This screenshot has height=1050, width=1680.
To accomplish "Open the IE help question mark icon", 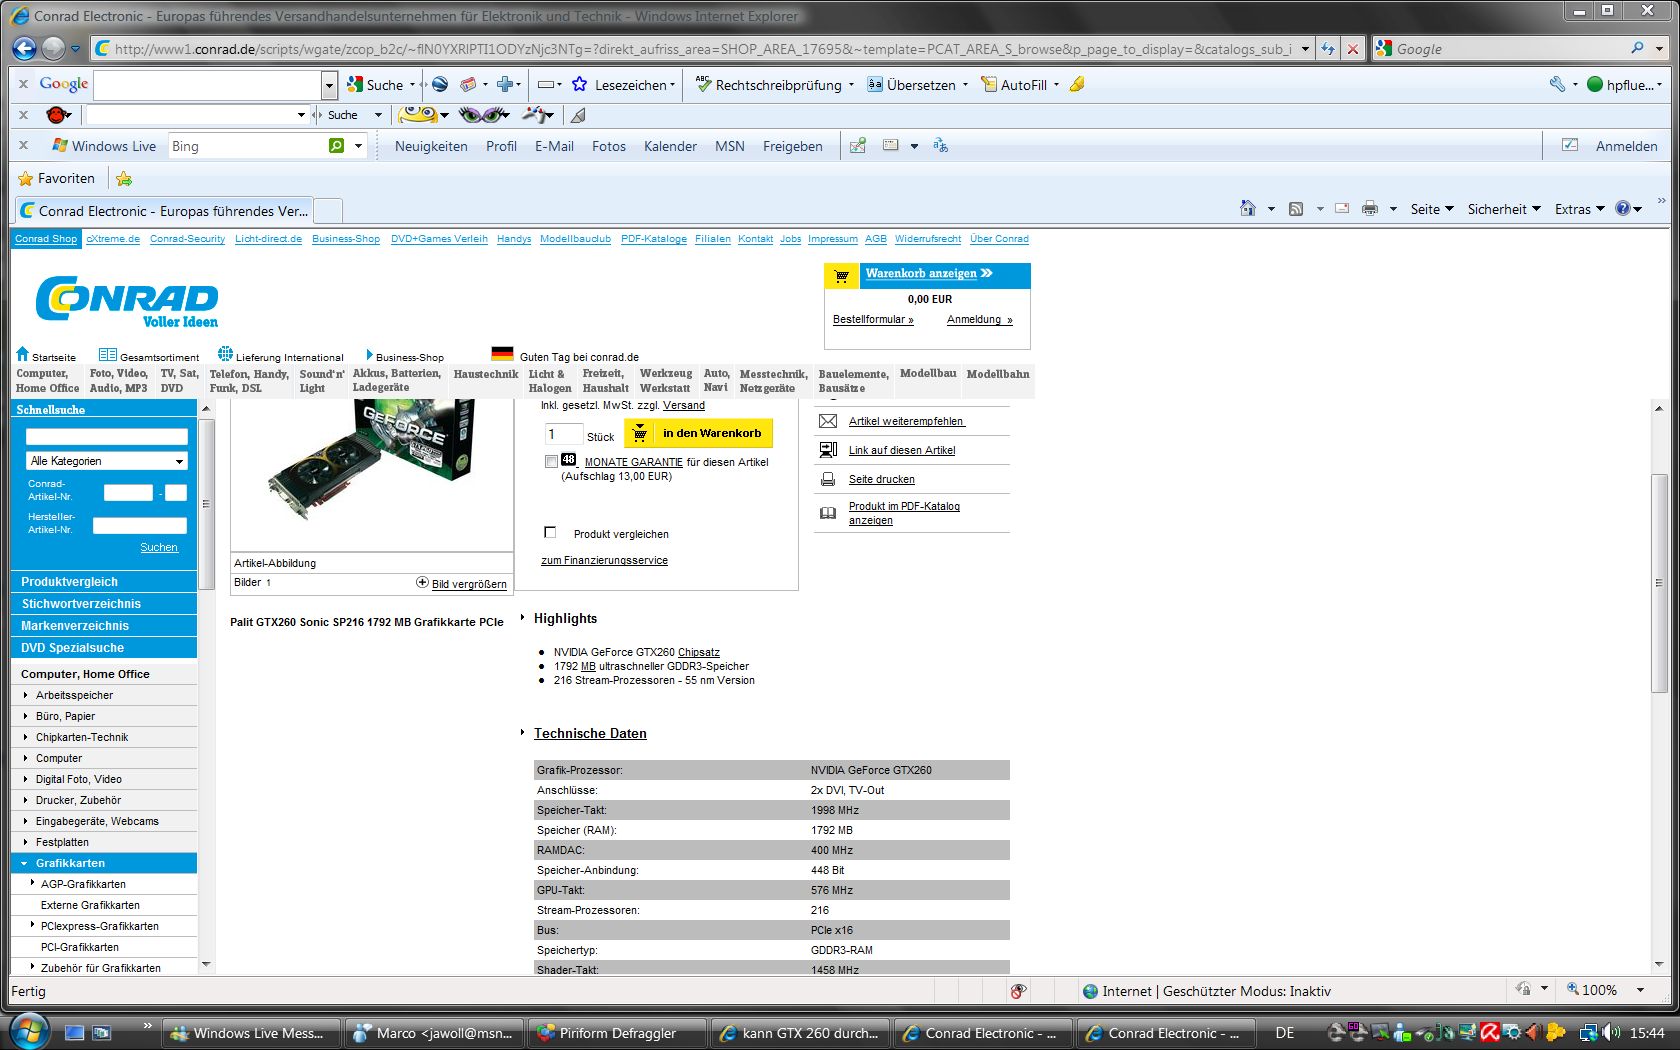I will [x=1622, y=208].
